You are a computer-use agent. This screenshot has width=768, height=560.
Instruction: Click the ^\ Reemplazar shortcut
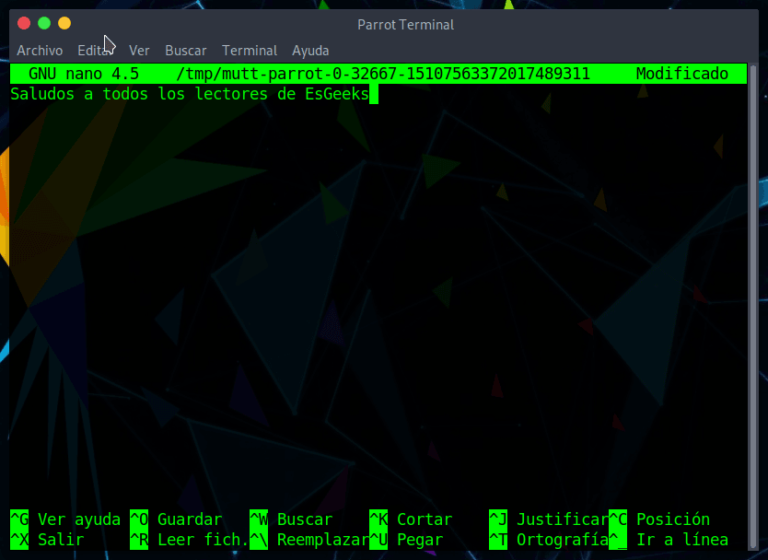[309, 539]
